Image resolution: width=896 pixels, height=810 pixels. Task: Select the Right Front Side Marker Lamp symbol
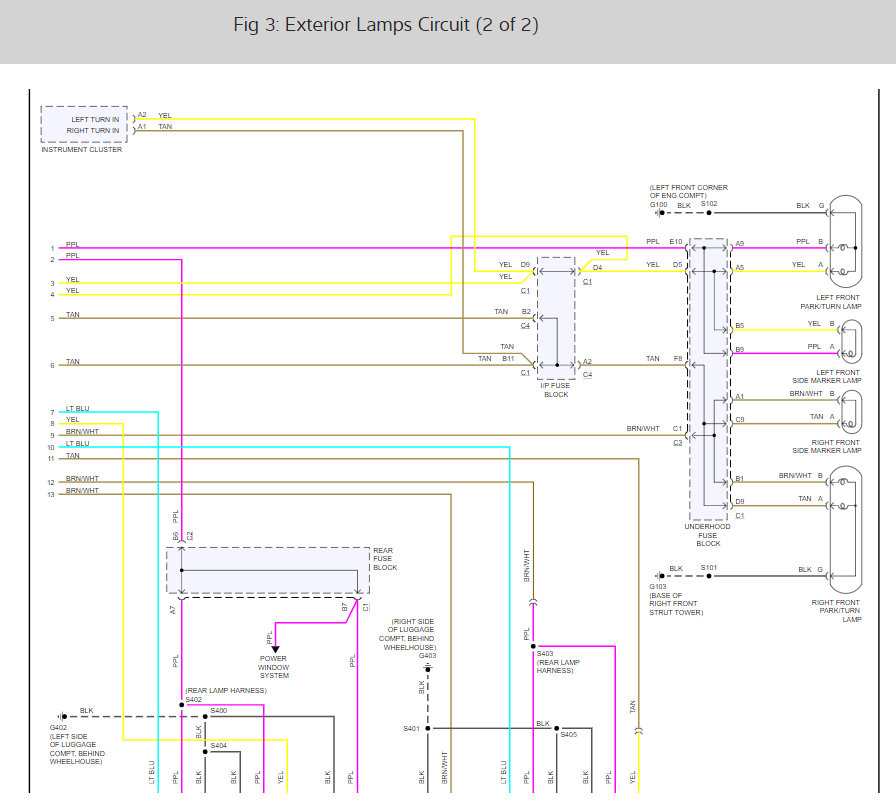coord(849,411)
